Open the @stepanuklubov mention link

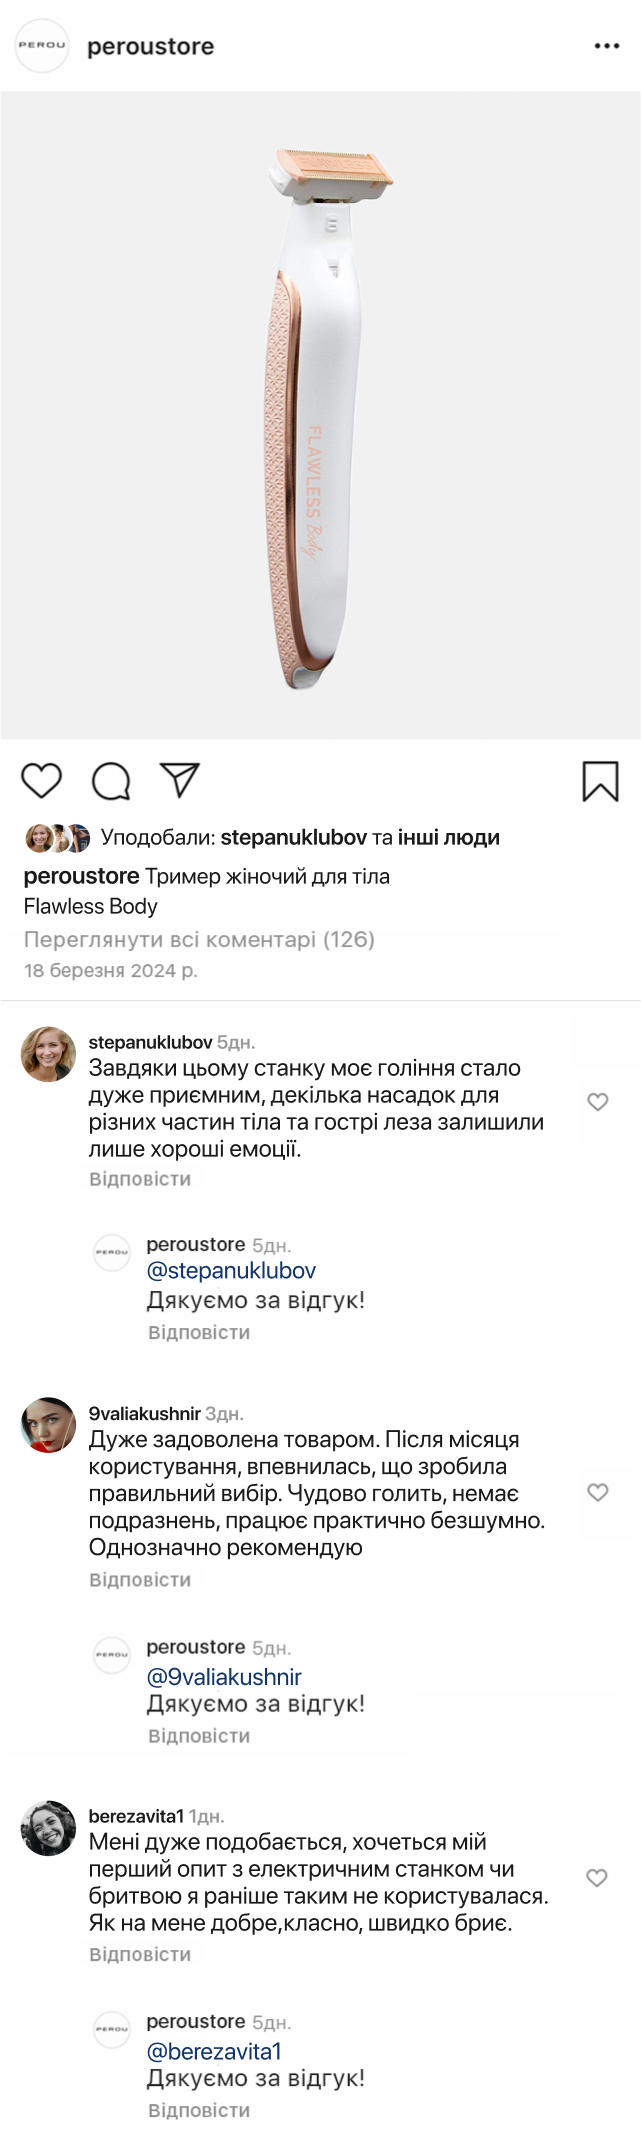[231, 1271]
